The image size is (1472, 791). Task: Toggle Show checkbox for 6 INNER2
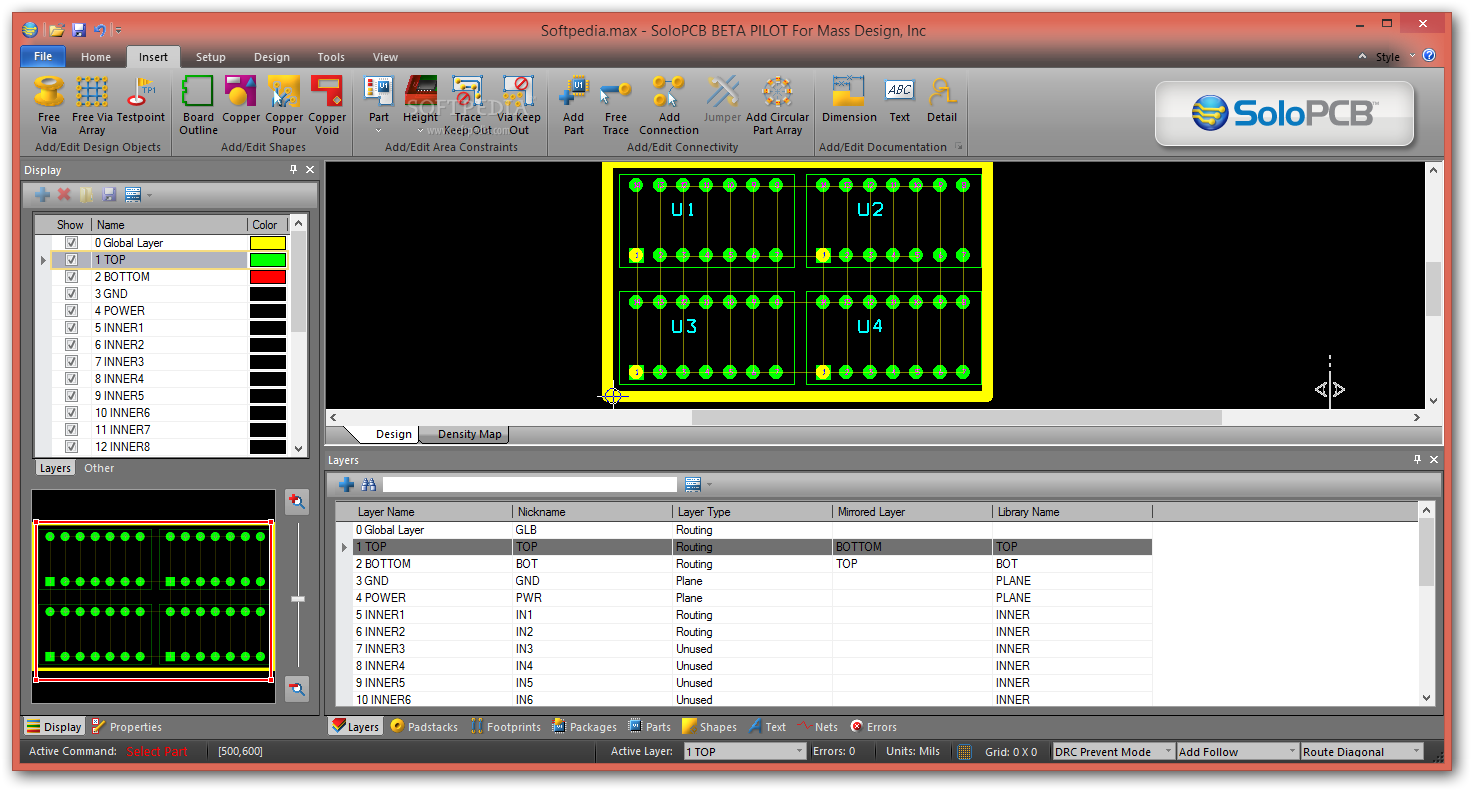click(71, 345)
